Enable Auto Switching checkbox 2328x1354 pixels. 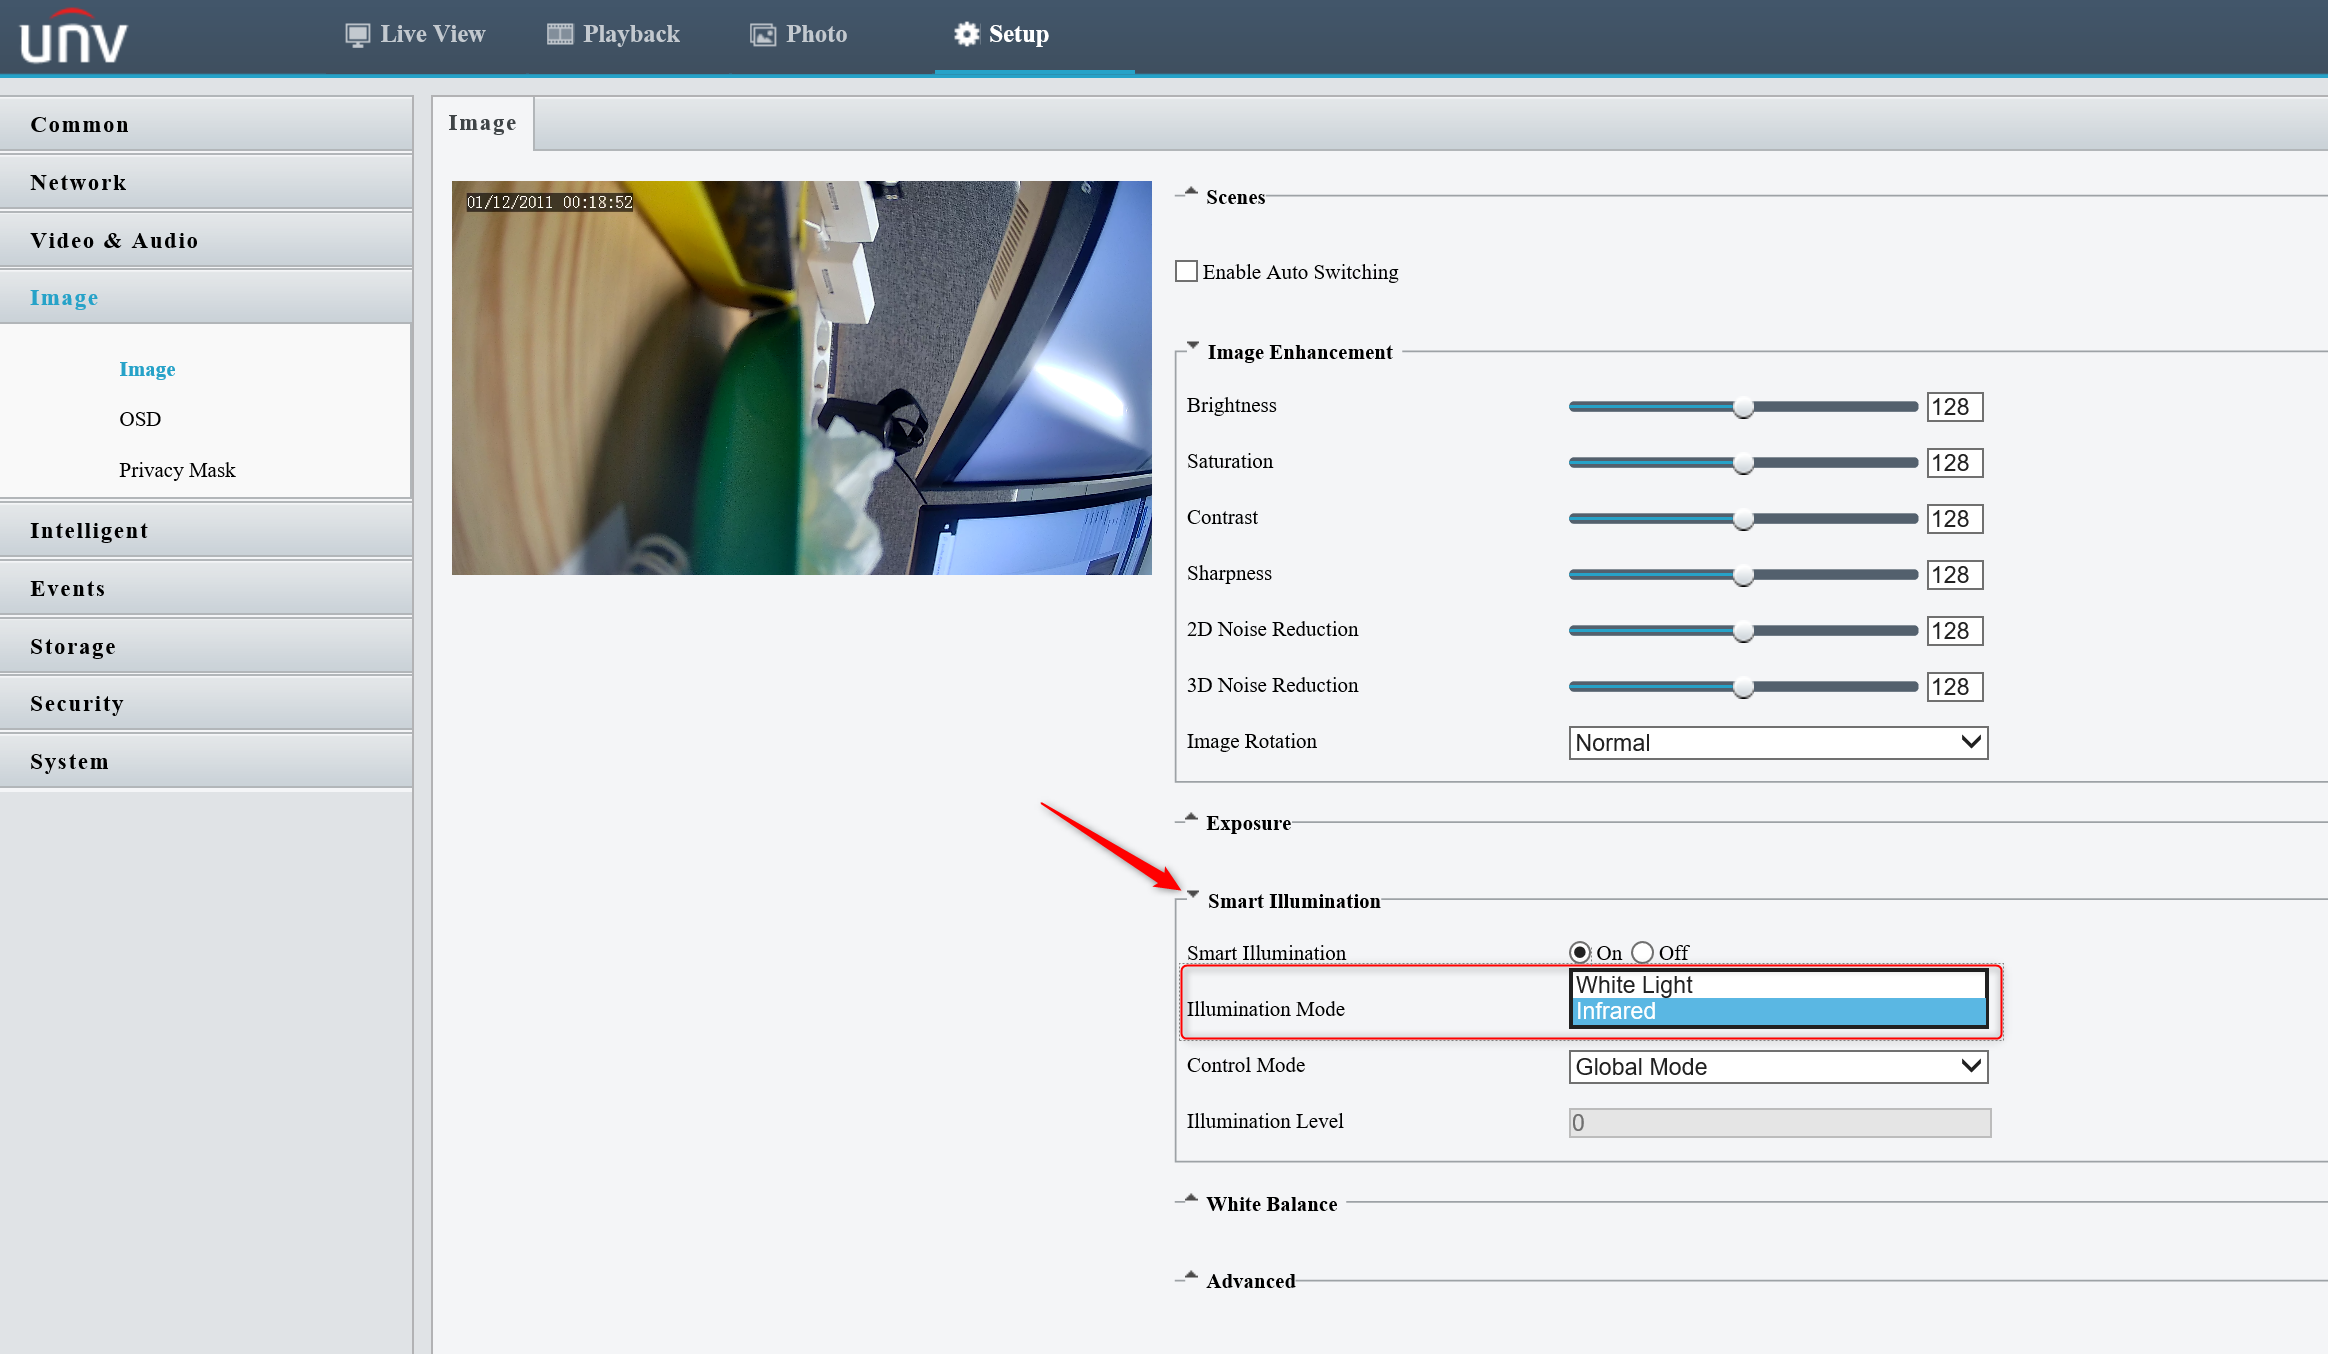tap(1186, 271)
